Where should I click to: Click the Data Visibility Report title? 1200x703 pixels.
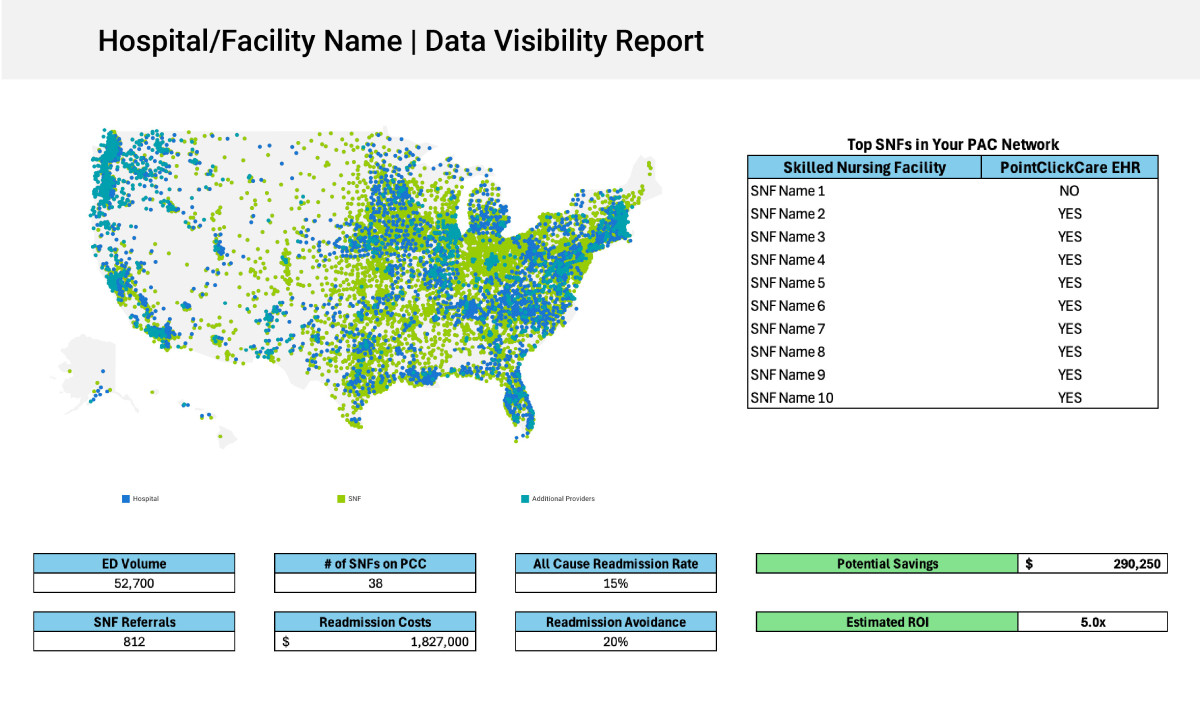[400, 41]
